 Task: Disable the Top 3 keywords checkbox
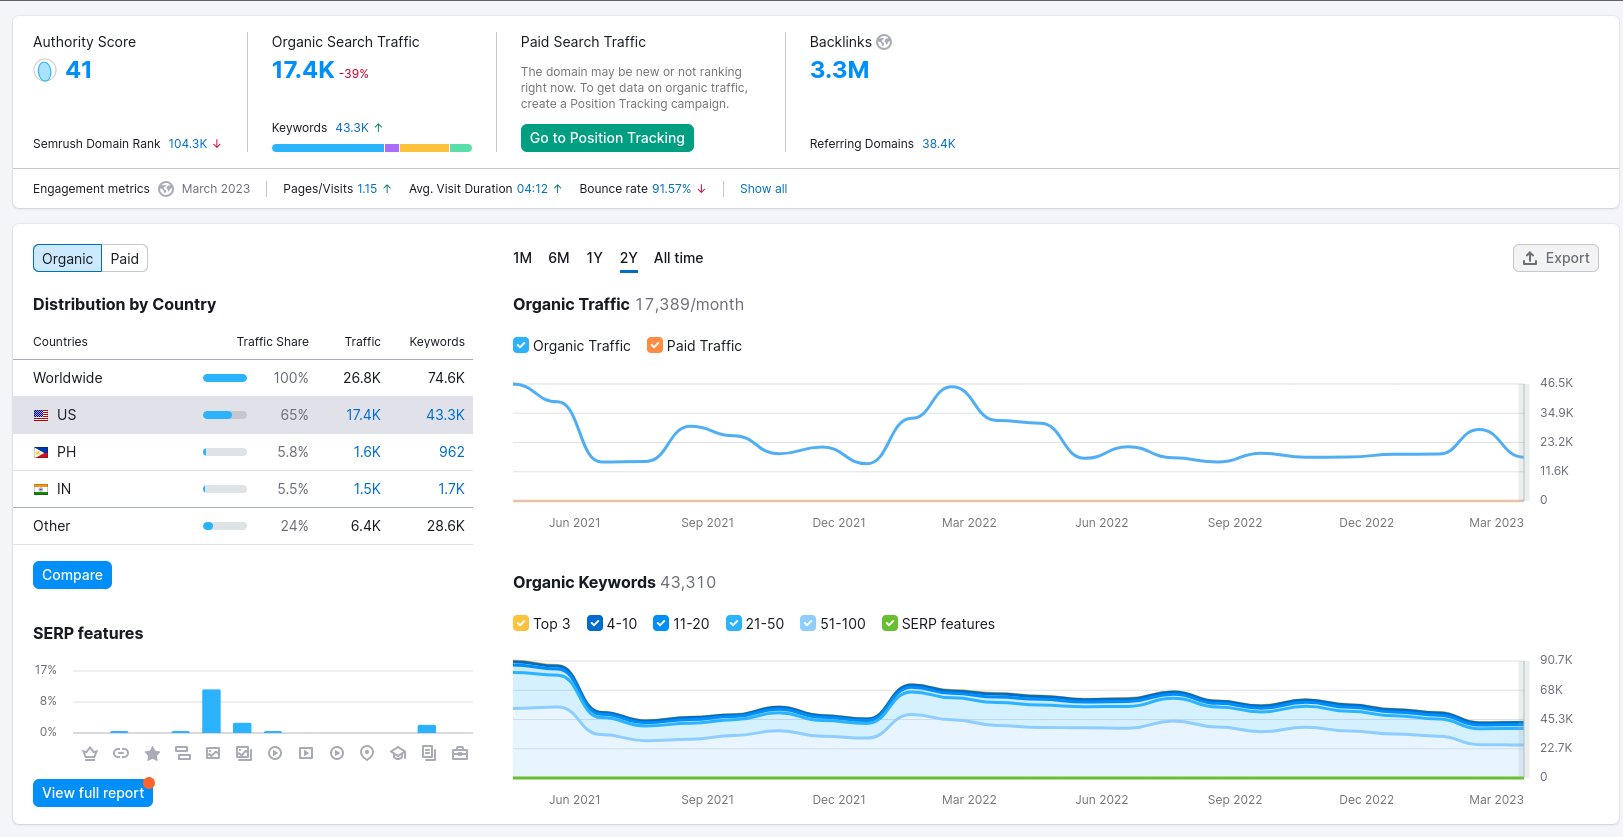(521, 623)
